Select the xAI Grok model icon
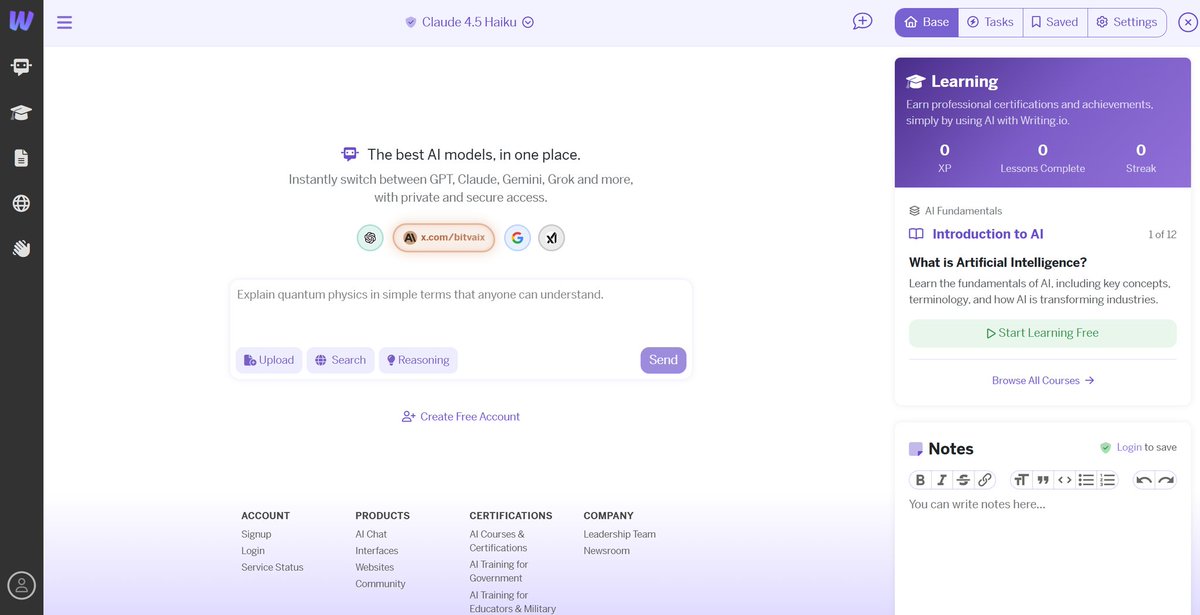This screenshot has height=615, width=1200. click(551, 238)
